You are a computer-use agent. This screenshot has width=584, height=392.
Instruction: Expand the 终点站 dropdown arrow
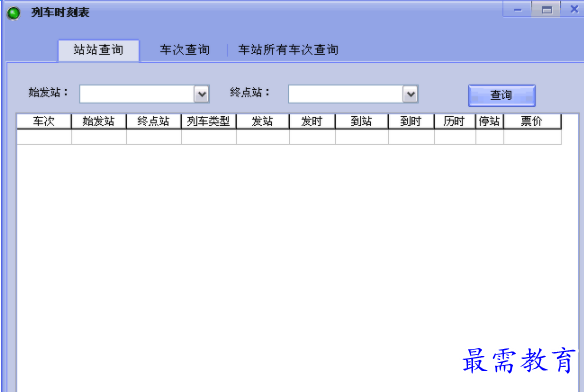[x=410, y=94]
